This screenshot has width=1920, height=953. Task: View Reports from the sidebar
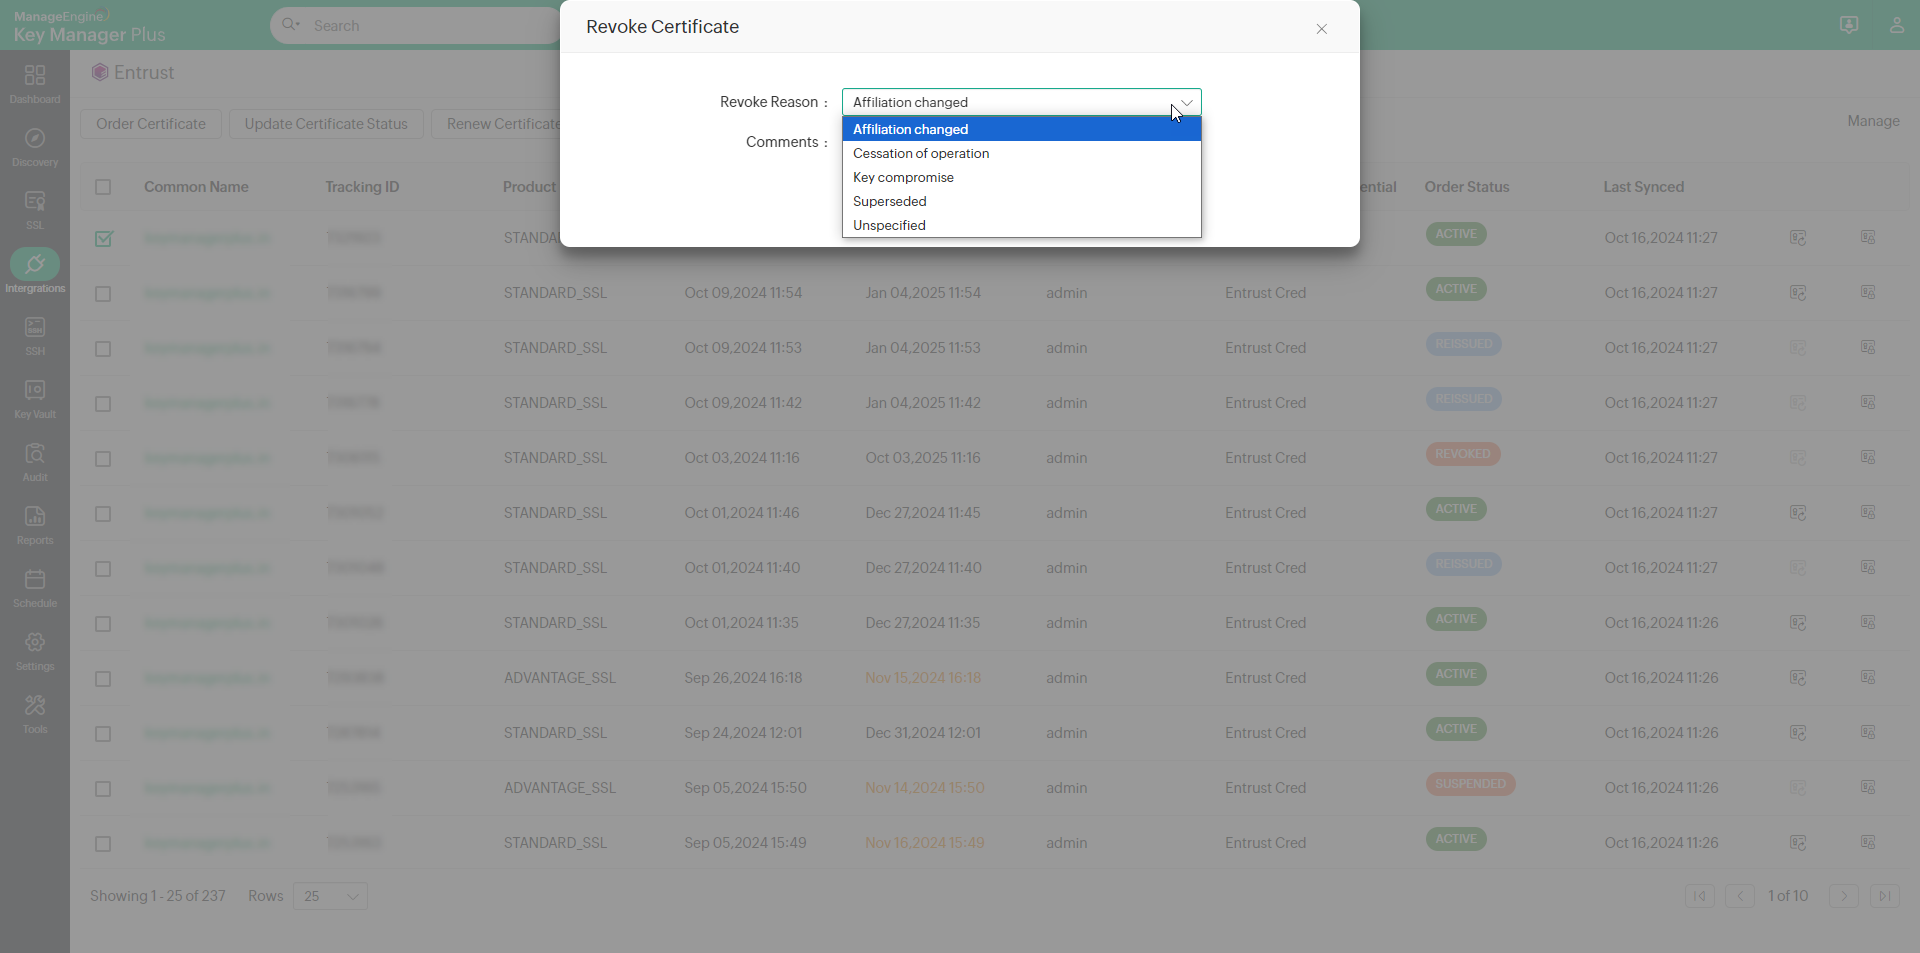coord(35,525)
